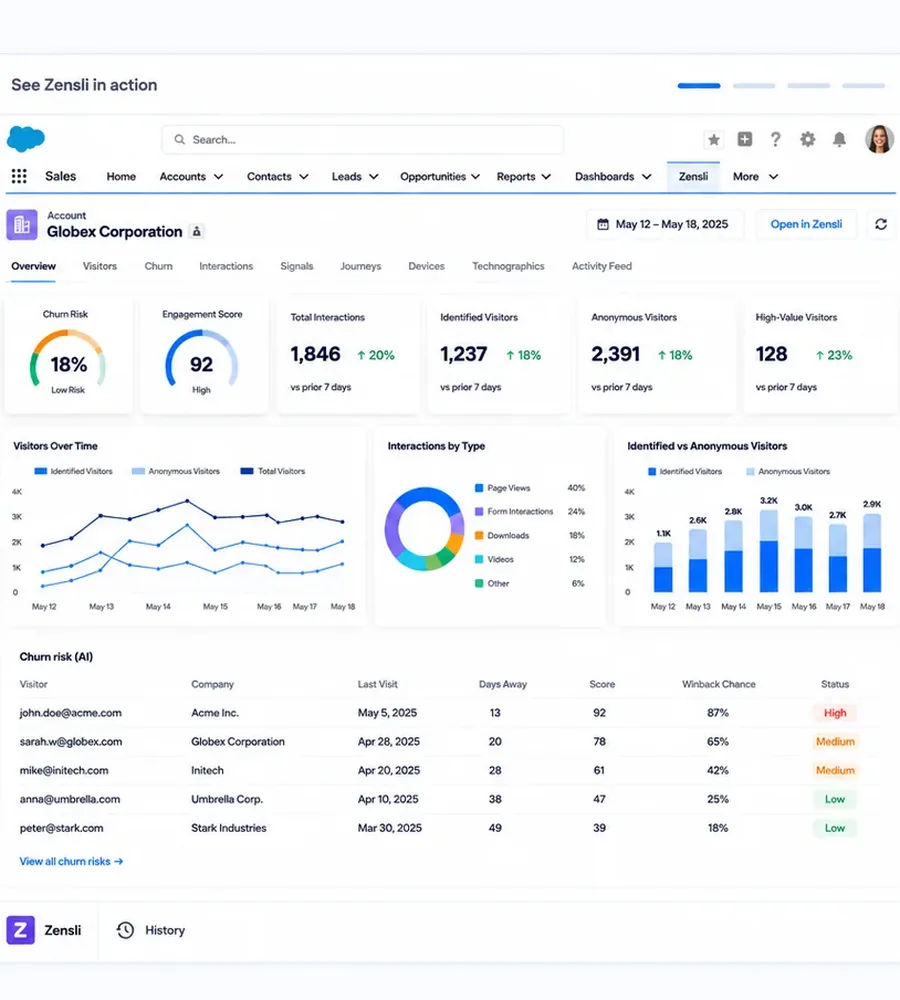Switch to the Interactions tab
900x1000 pixels.
pos(226,266)
